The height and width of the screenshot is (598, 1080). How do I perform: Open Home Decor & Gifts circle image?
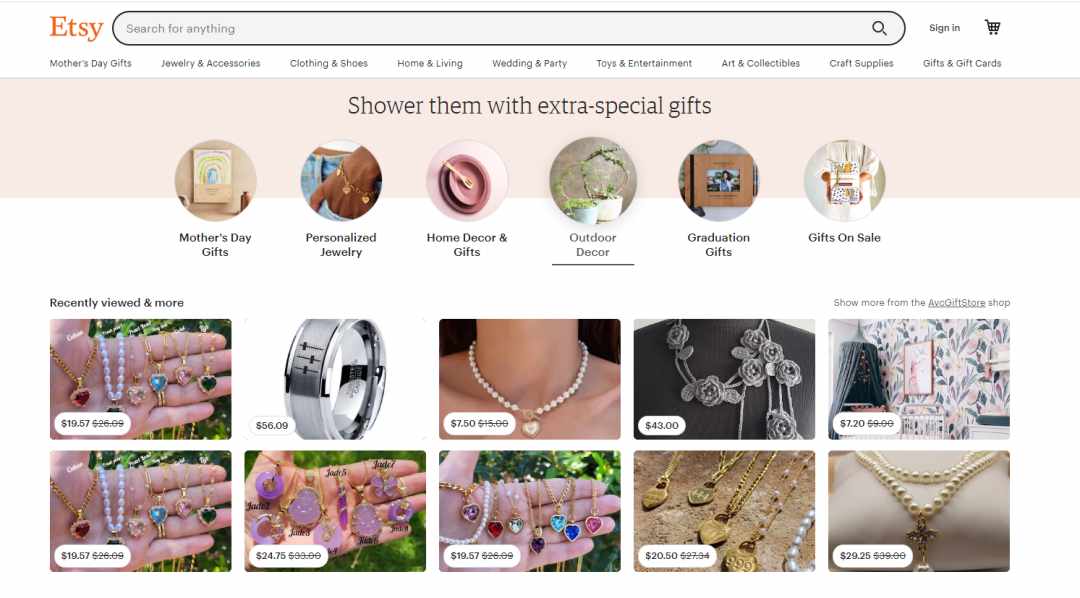click(x=467, y=181)
